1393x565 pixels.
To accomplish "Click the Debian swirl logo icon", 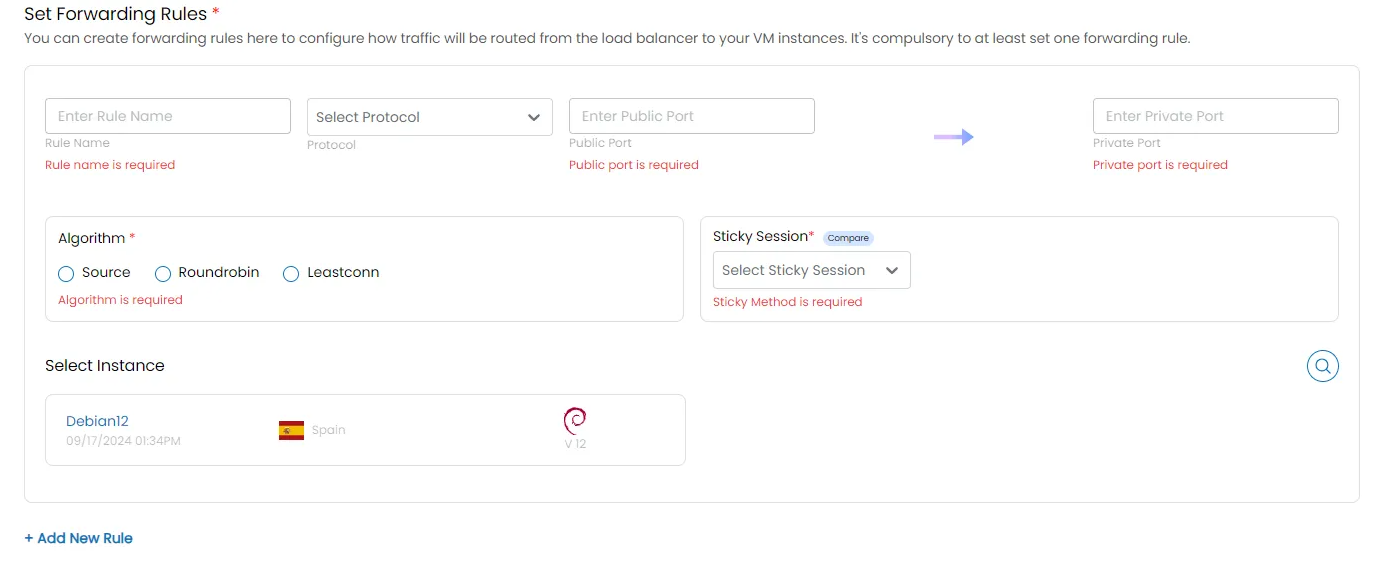I will [575, 420].
